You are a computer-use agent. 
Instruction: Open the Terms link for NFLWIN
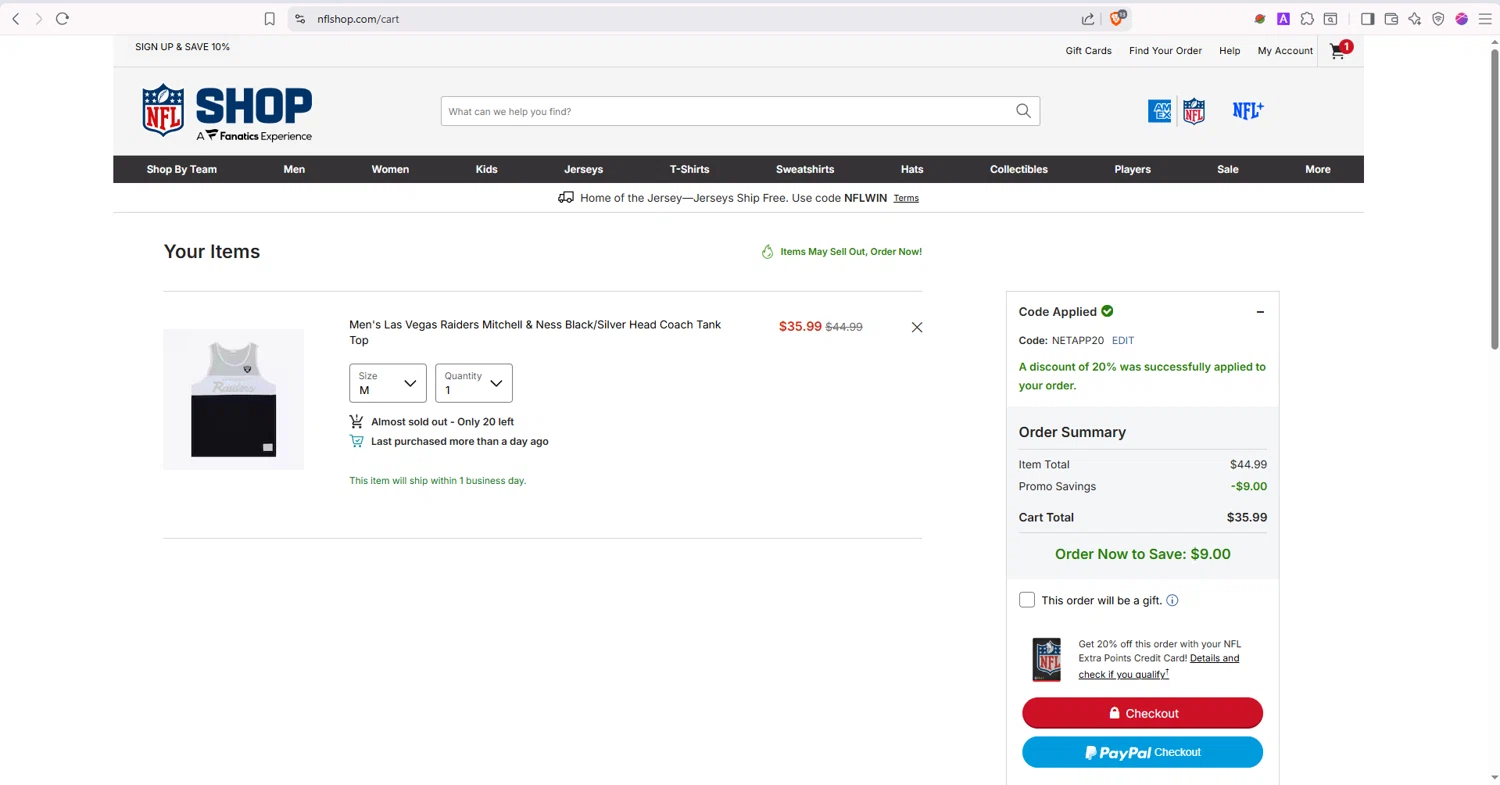pos(906,198)
